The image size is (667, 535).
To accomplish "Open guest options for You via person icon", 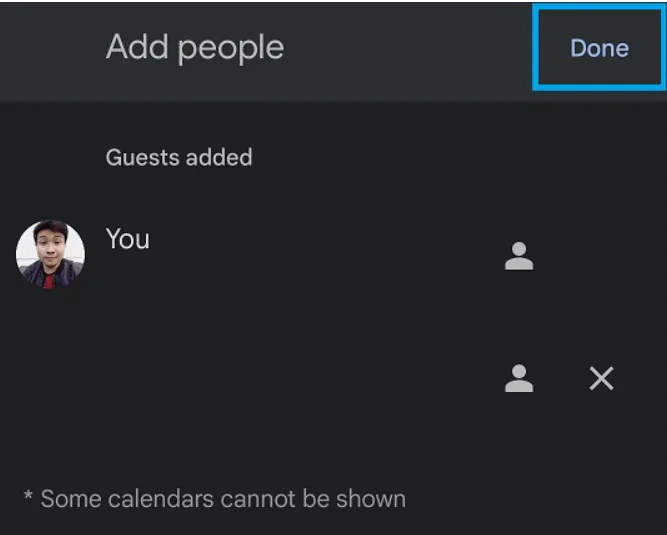I will pos(519,257).
